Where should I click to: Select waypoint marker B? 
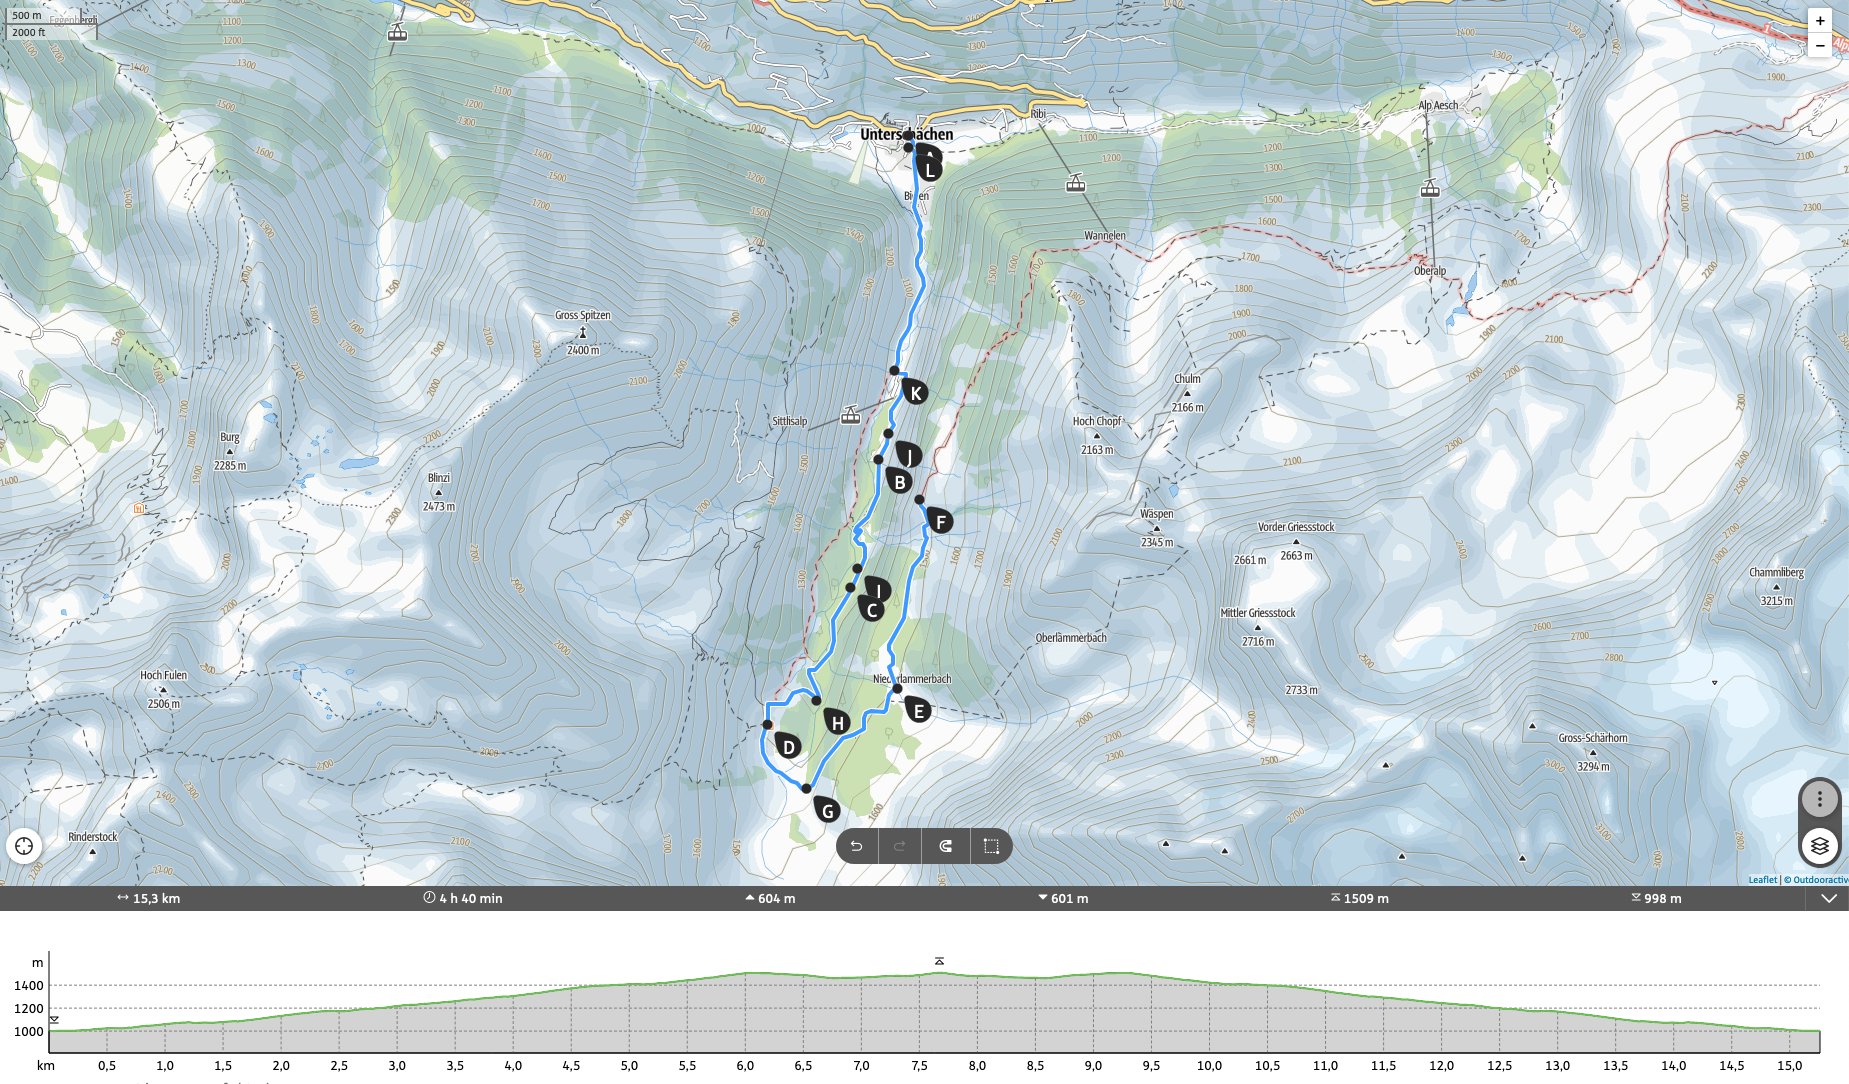pyautogui.click(x=899, y=481)
